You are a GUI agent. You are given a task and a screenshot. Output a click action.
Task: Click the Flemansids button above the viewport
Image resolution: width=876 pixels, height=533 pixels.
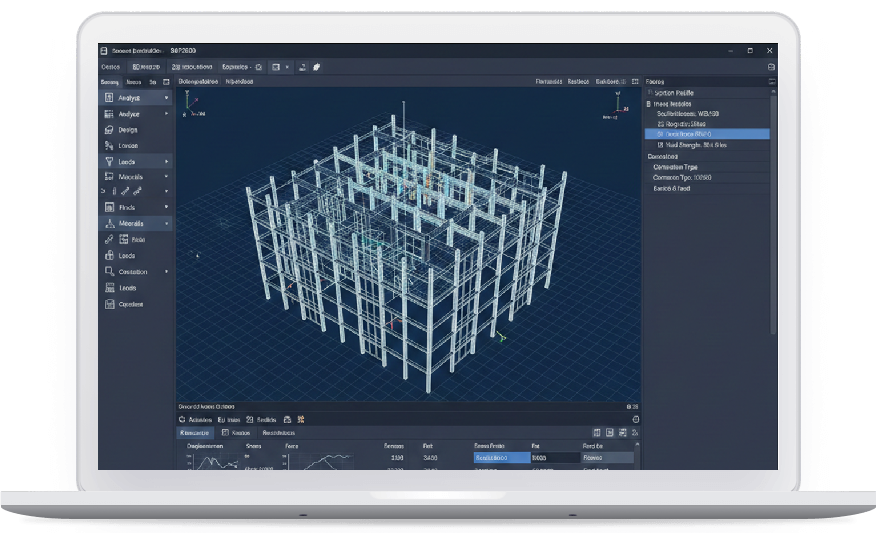(549, 82)
